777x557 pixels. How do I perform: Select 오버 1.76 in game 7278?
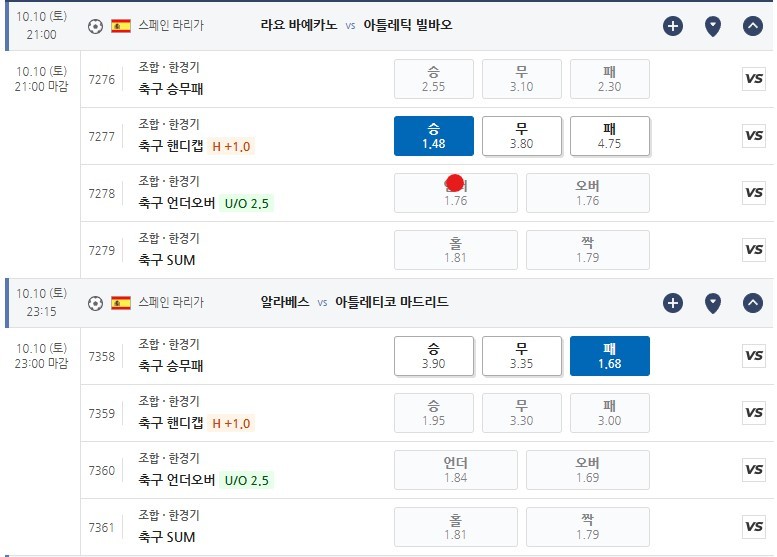(588, 193)
